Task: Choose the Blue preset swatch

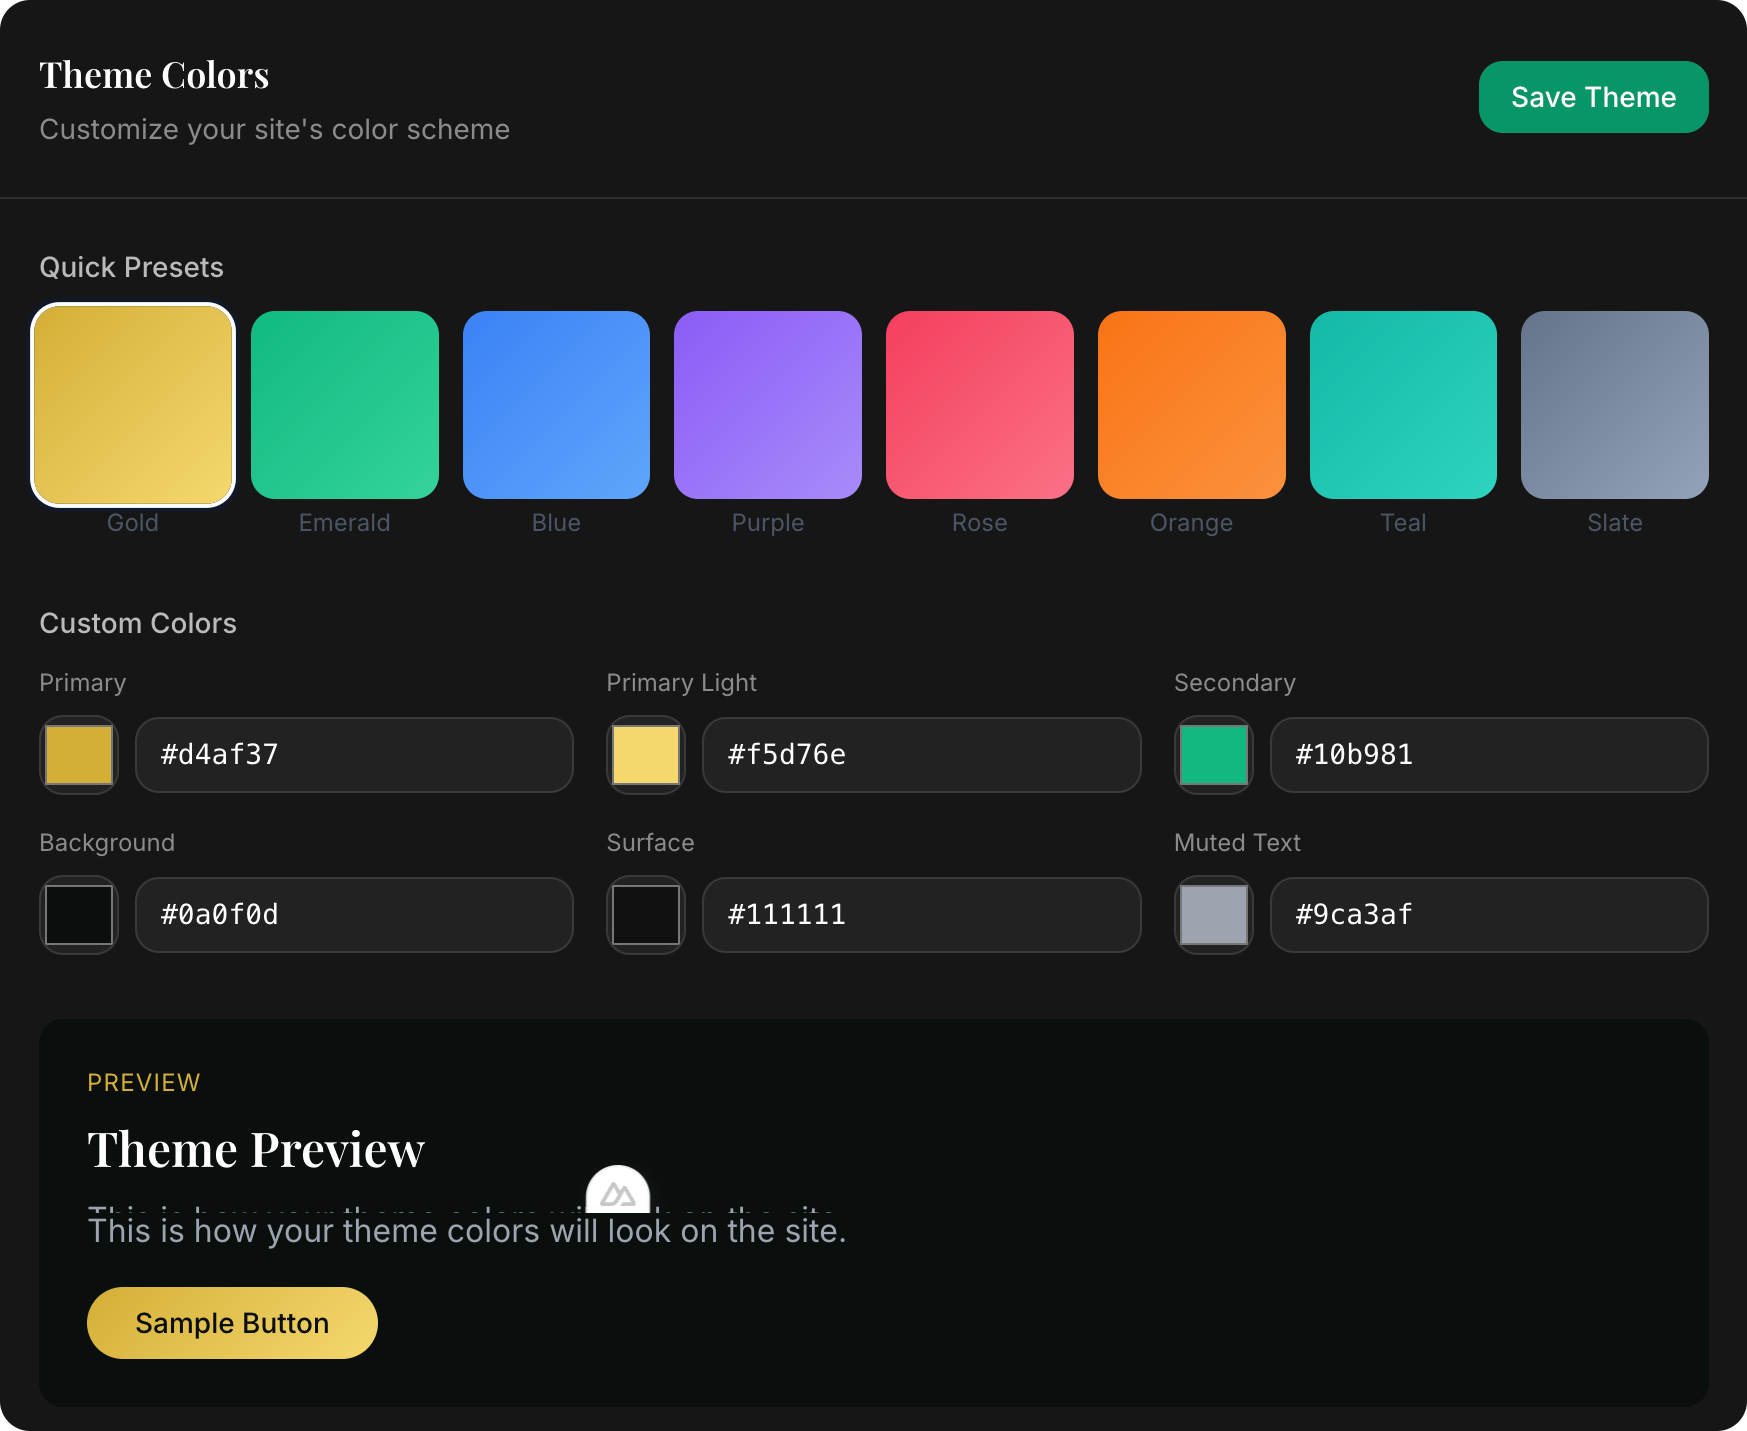Action: (x=556, y=405)
